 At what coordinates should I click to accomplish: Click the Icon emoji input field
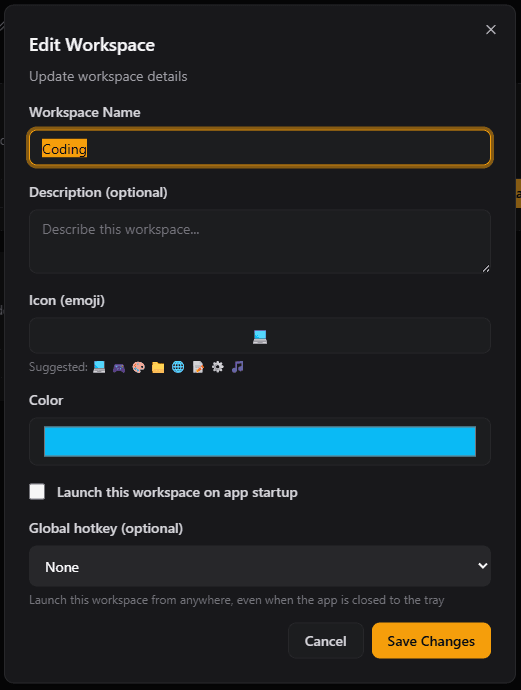[260, 336]
